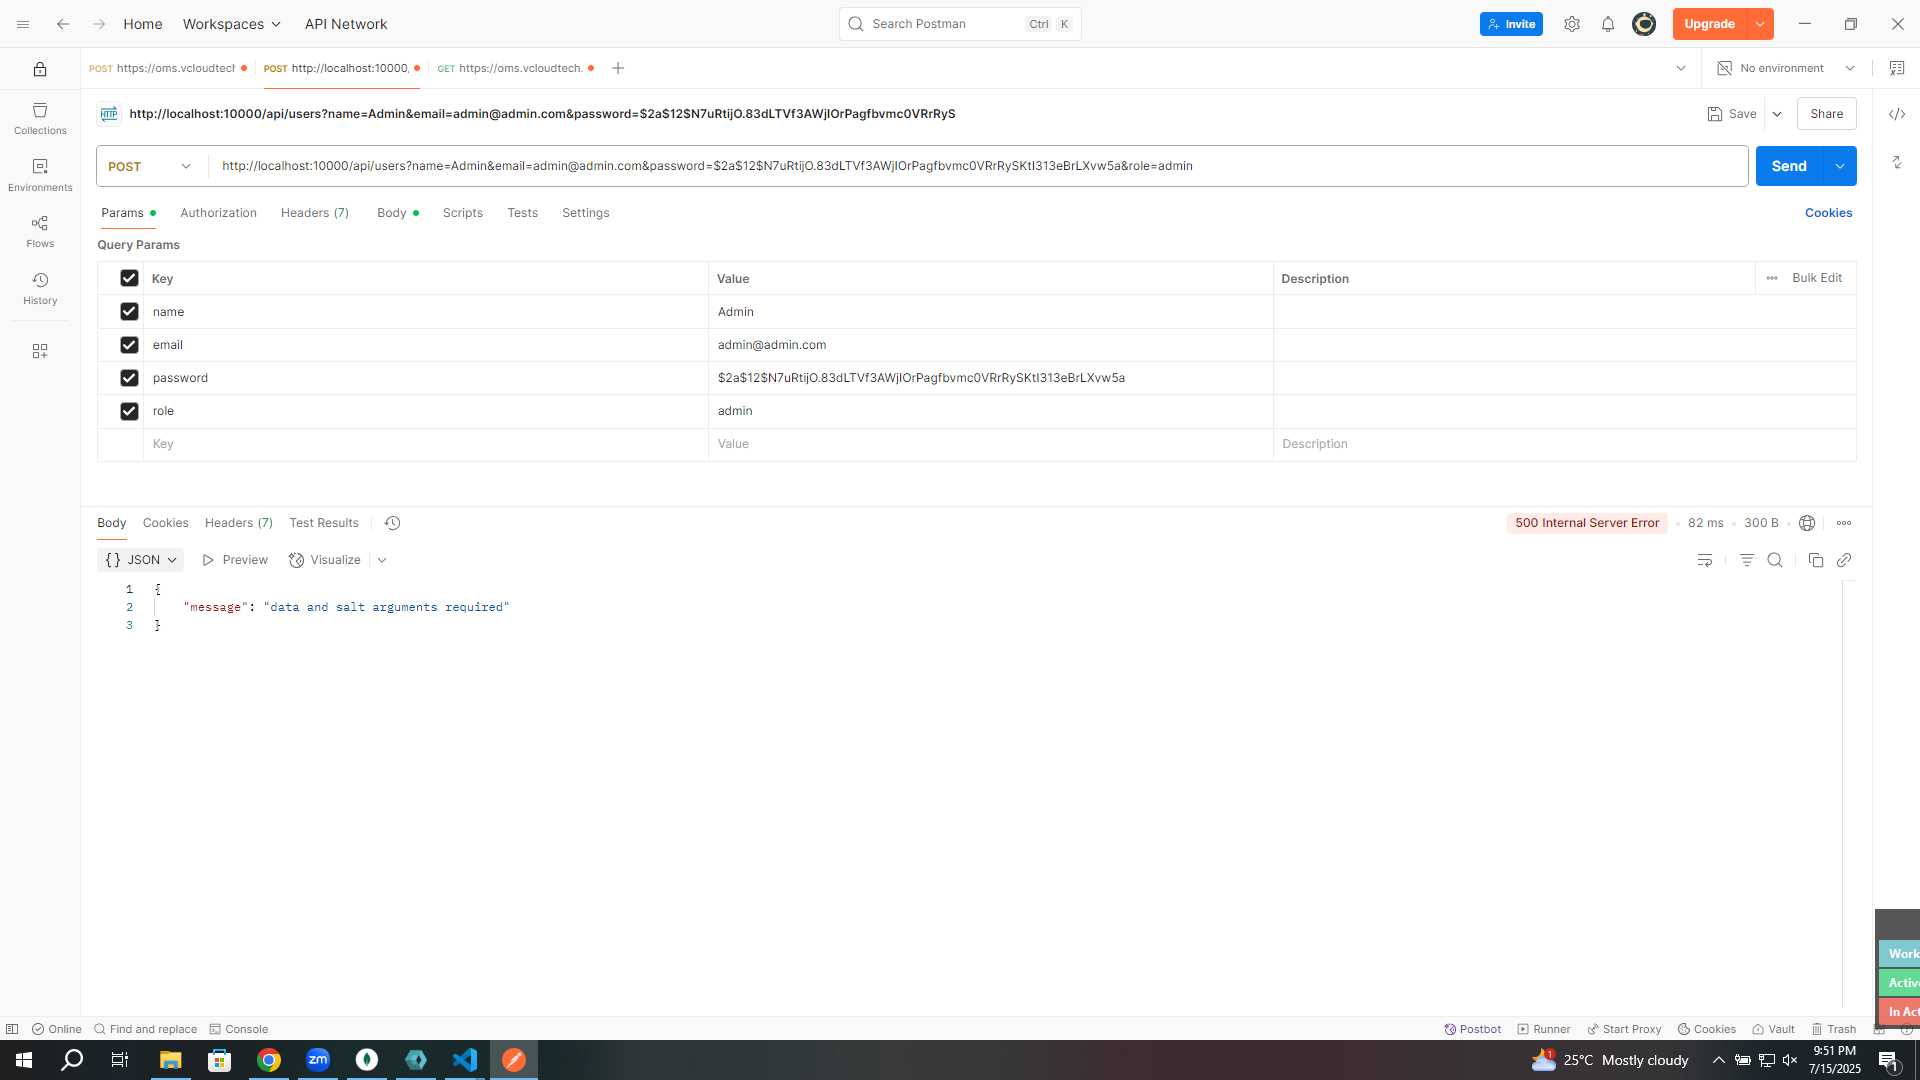Open the No environment selector
Image resolution: width=1920 pixels, height=1080 pixels.
tap(1787, 68)
